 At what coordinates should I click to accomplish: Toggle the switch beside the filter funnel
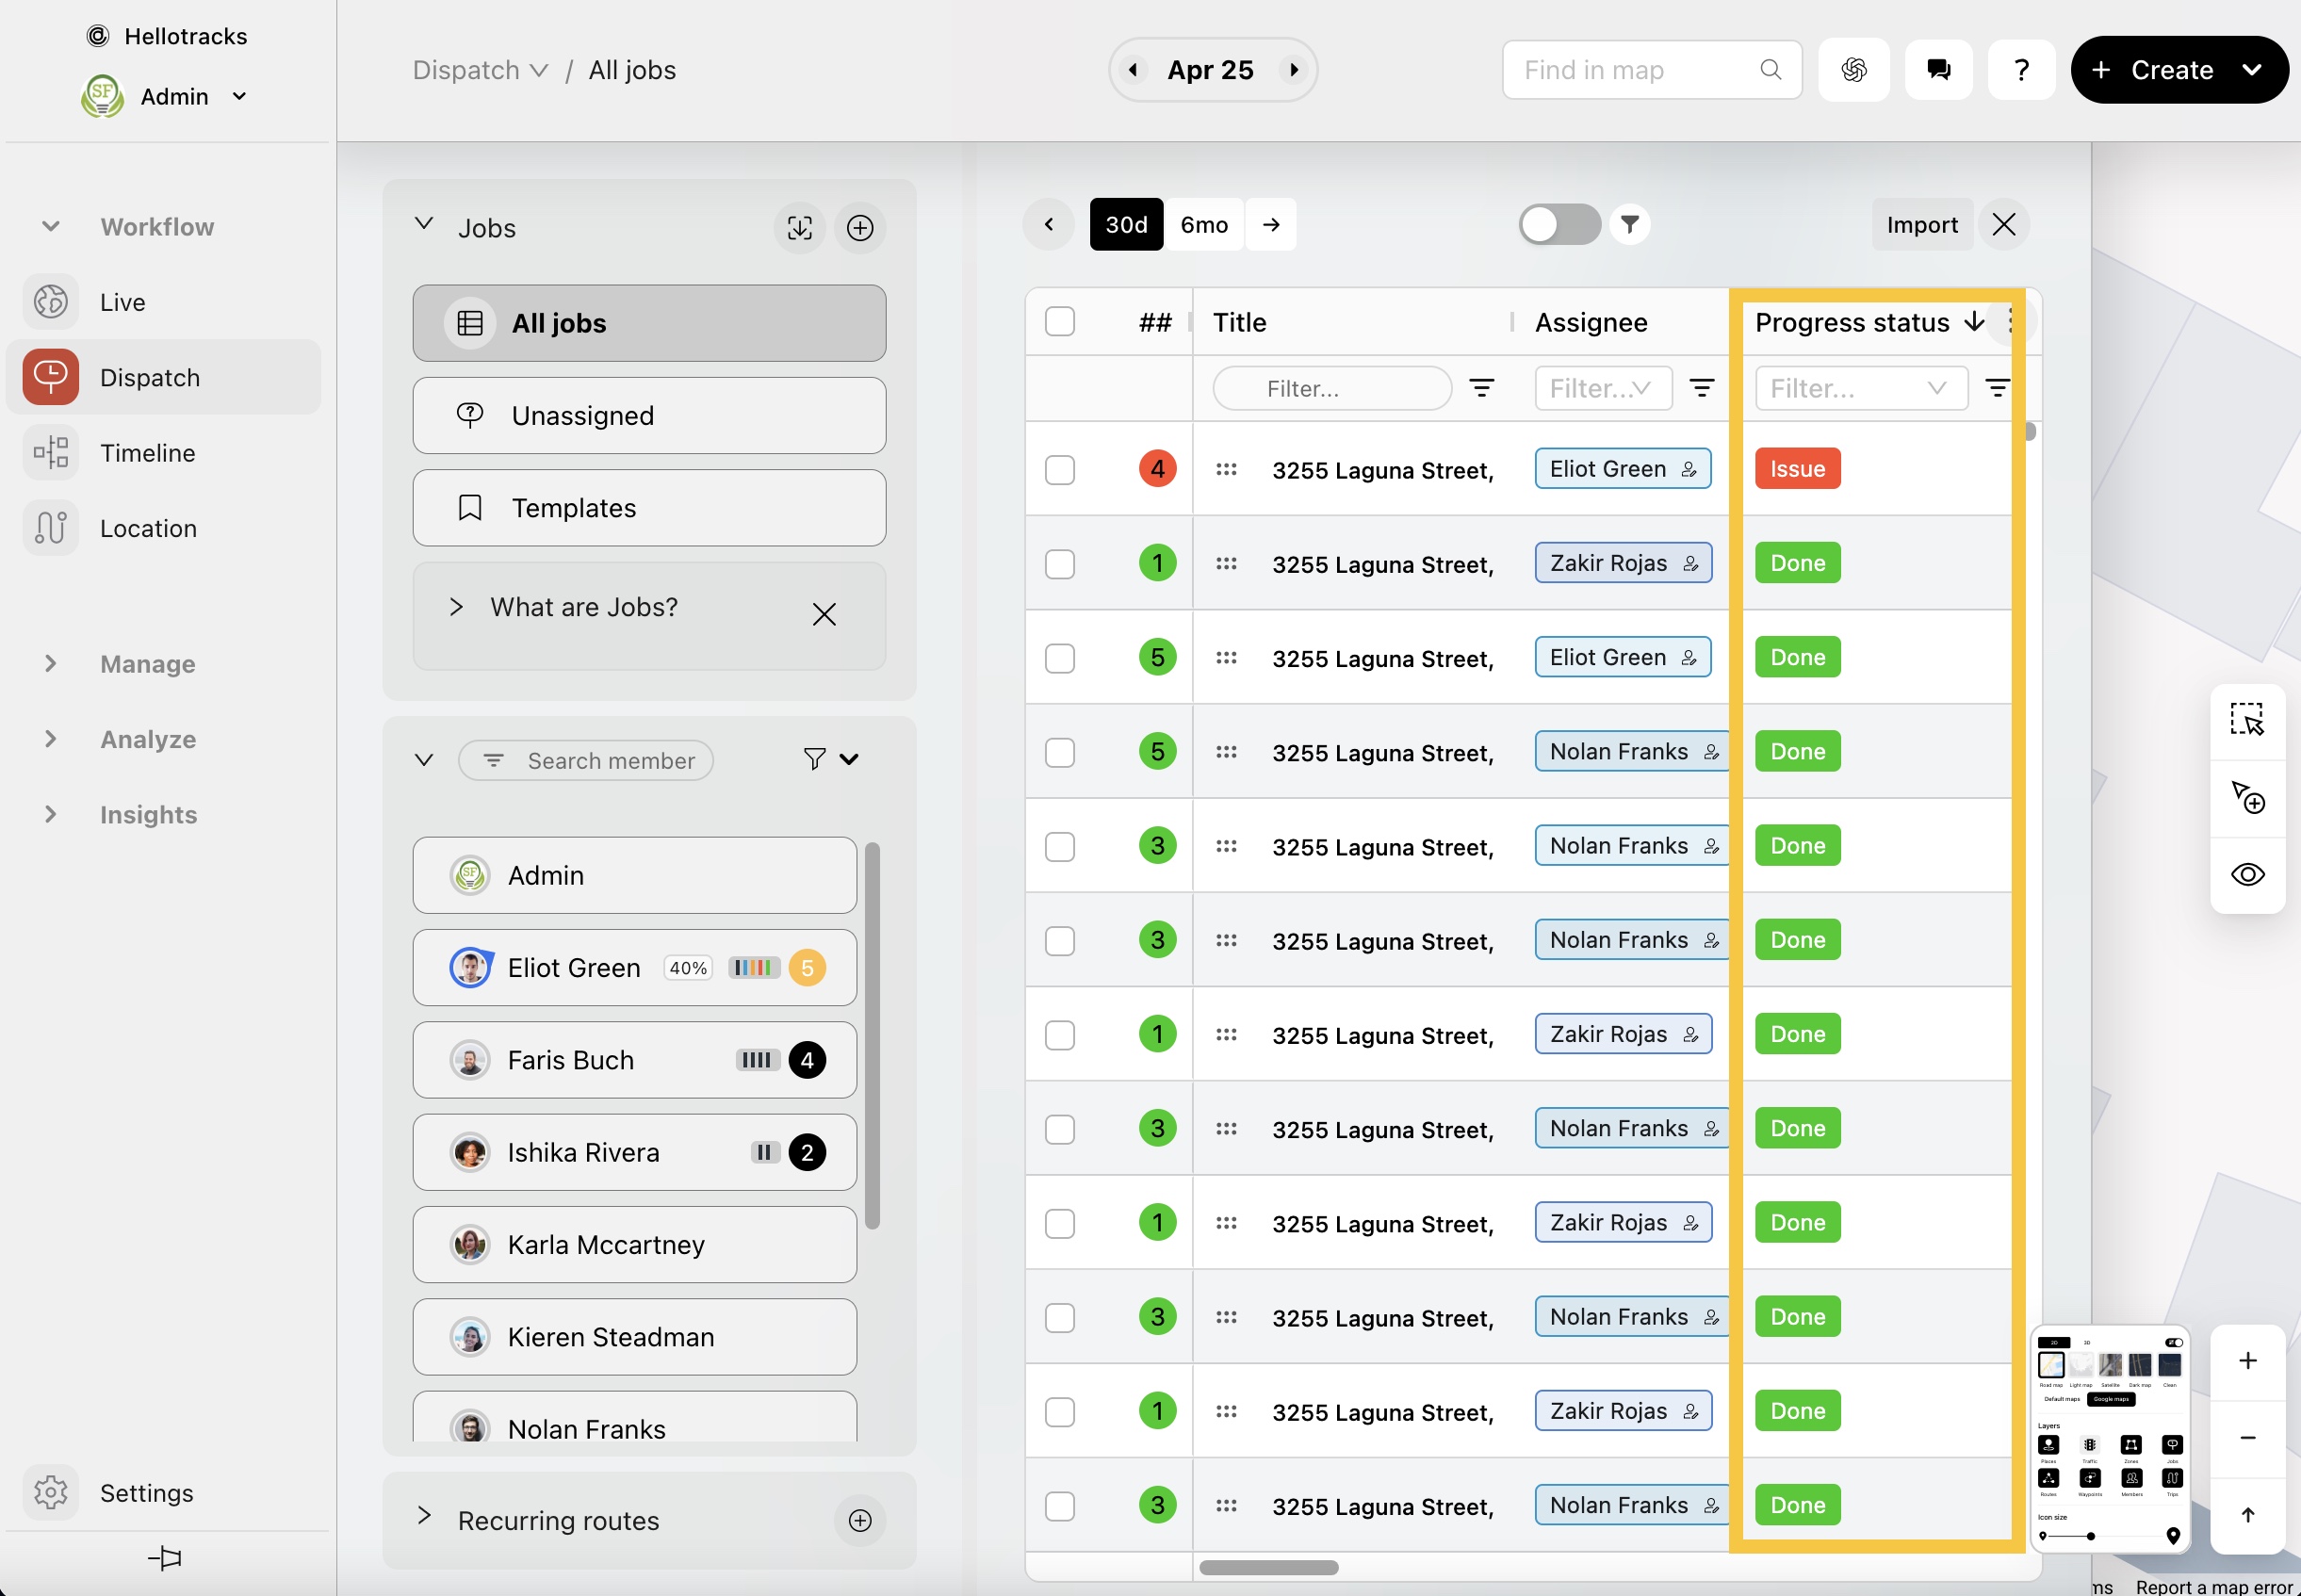pos(1558,225)
